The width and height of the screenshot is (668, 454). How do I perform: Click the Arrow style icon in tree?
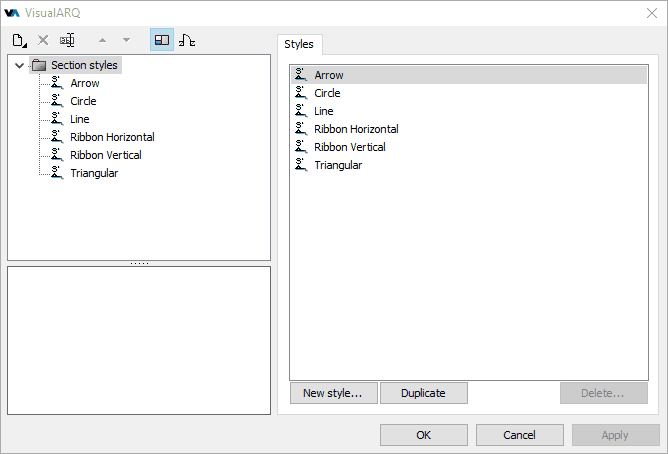coord(57,83)
